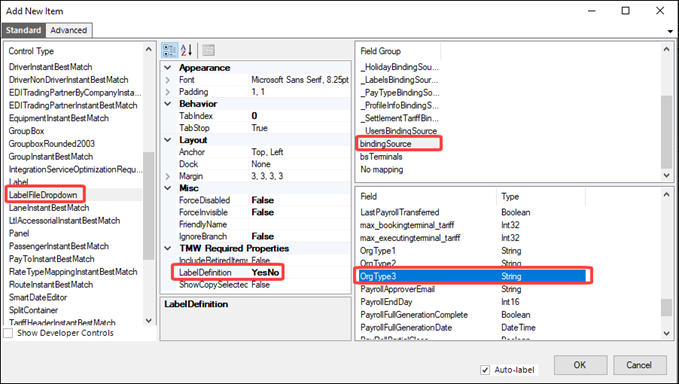Edit the TabIndex property value
Viewport: 679px width, 384px height.
point(299,116)
